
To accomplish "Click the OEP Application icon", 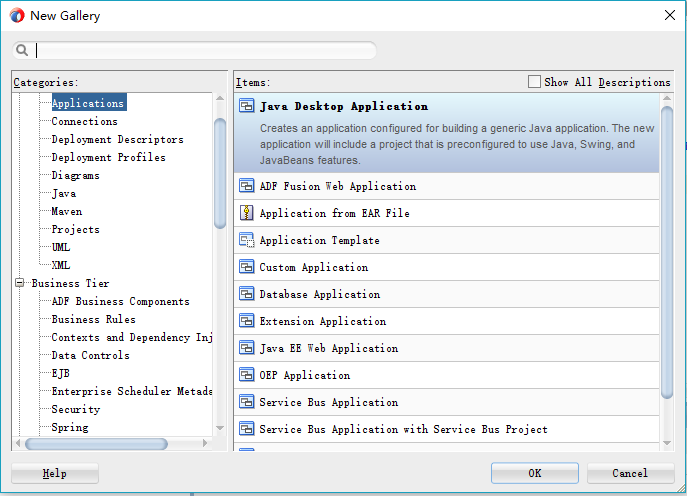I will point(247,375).
